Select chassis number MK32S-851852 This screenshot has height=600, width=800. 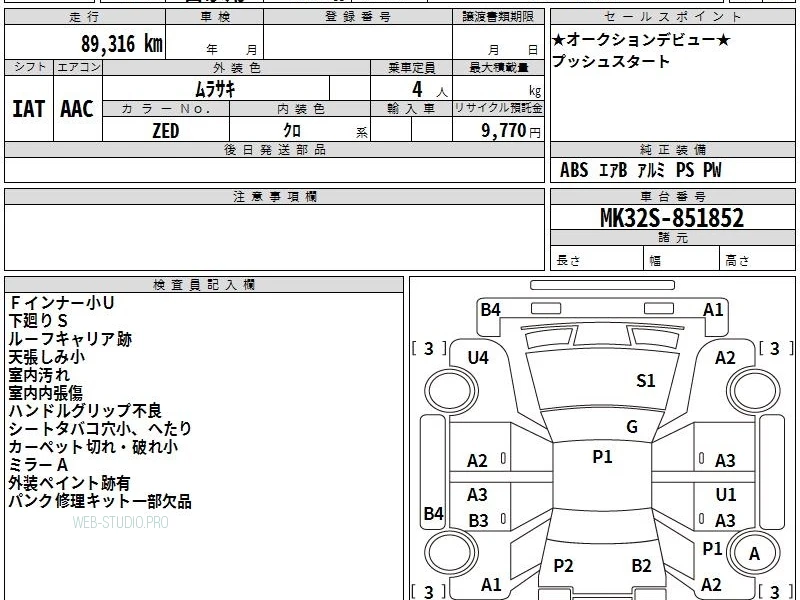(x=672, y=218)
